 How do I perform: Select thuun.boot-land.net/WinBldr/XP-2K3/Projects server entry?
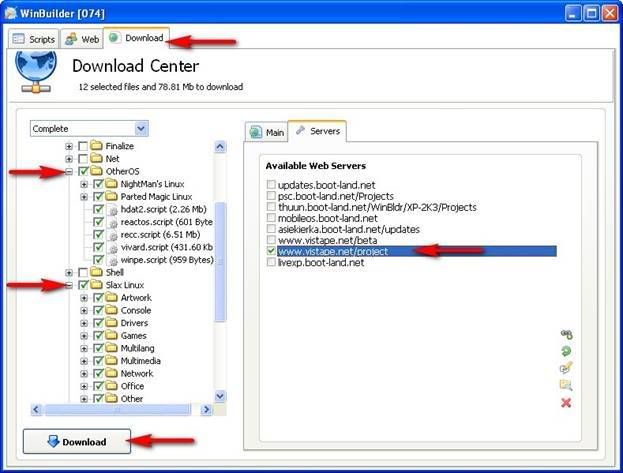coord(377,207)
